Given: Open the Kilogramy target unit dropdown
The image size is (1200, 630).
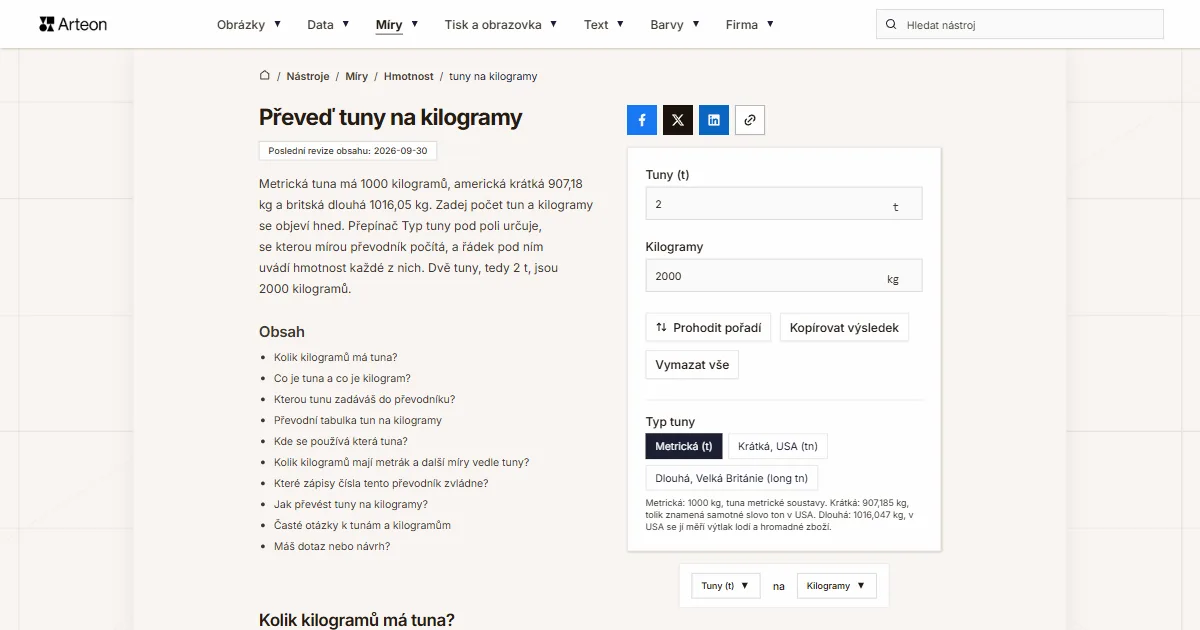Looking at the screenshot, I should [837, 586].
